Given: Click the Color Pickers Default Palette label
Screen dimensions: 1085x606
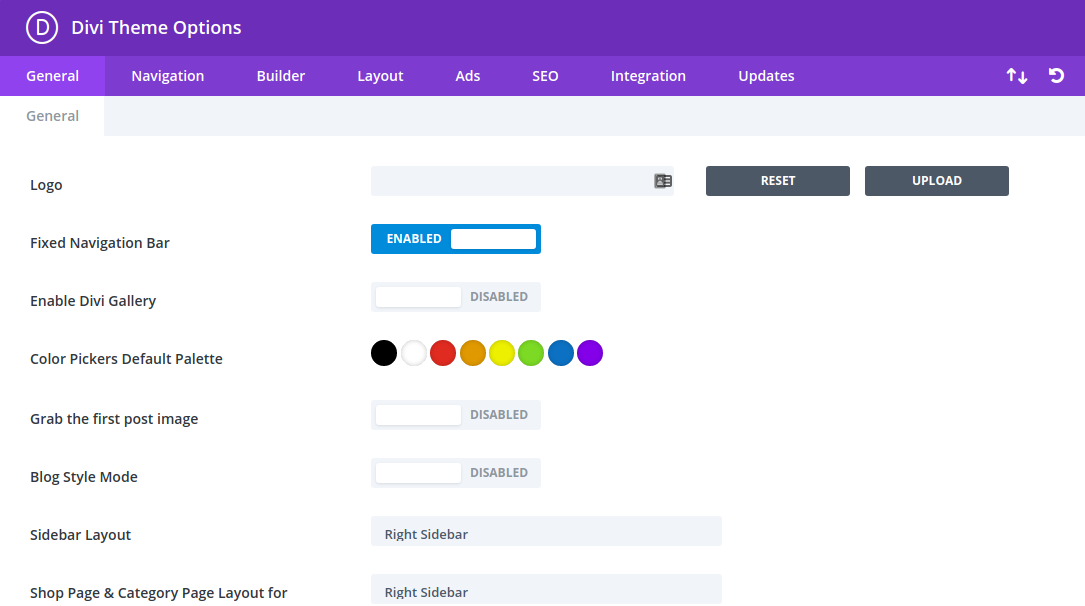Looking at the screenshot, I should pos(126,359).
